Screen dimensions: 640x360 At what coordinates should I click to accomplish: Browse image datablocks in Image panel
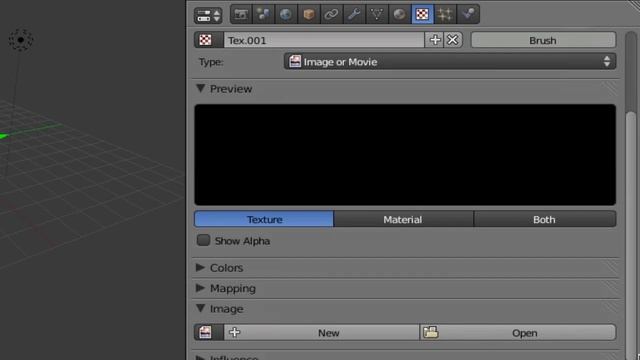[x=209, y=332]
